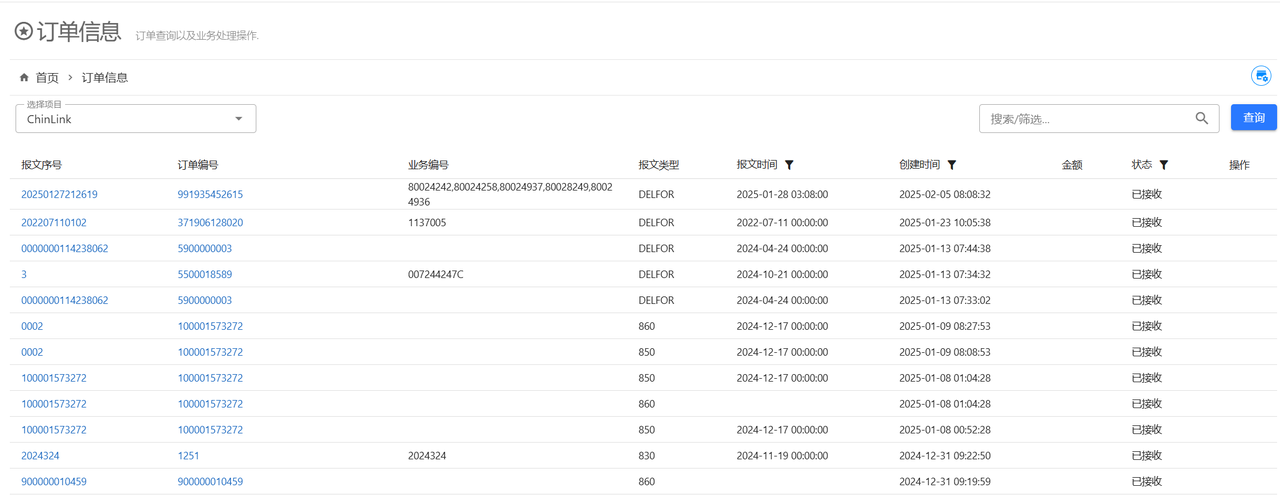Image resolution: width=1280 pixels, height=495 pixels.
Task: Click the star icon beside 订单信息 title
Action: [23, 32]
